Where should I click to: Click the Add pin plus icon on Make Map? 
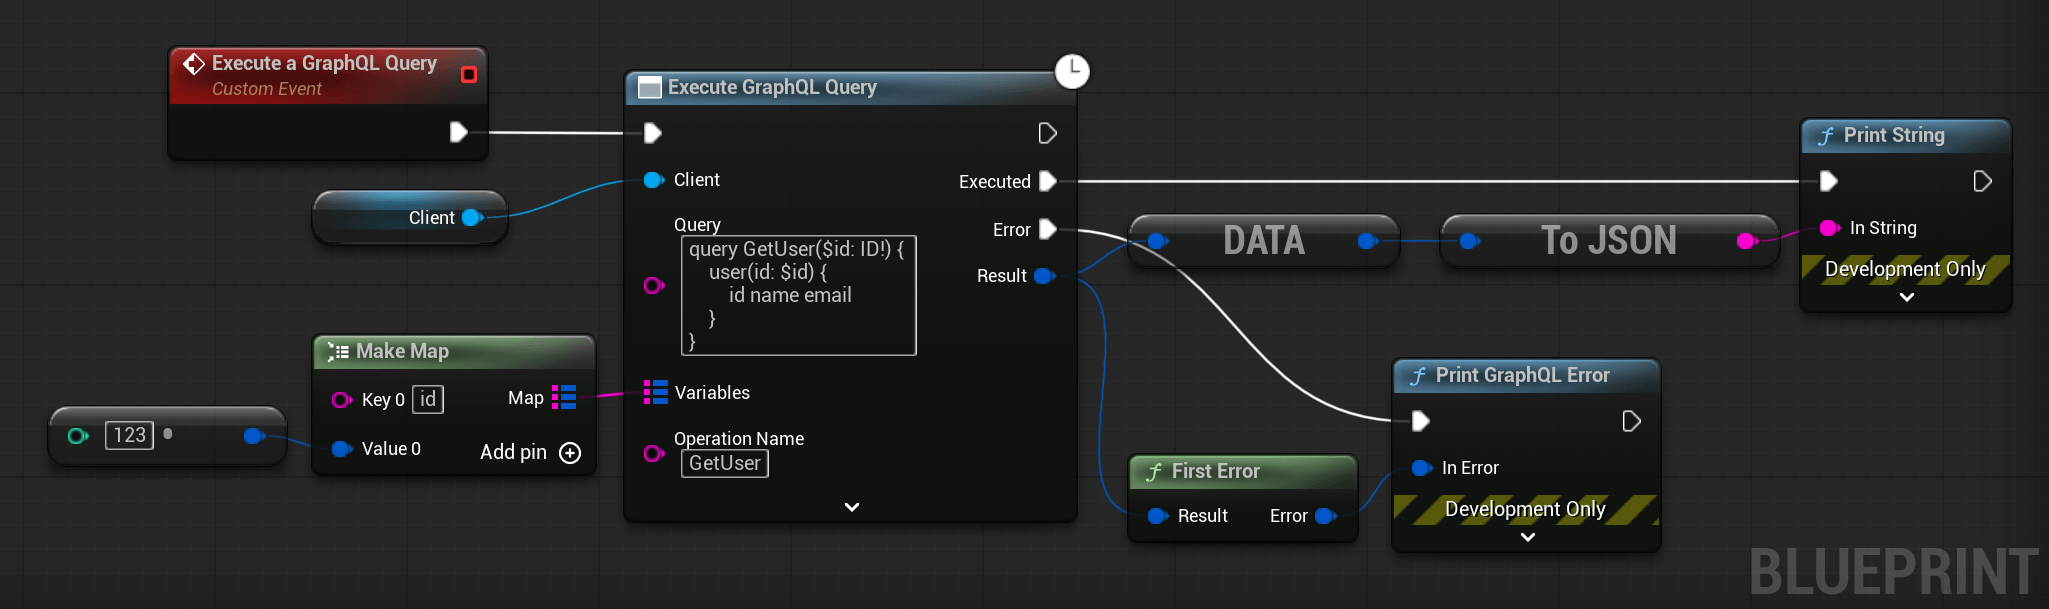click(x=570, y=453)
